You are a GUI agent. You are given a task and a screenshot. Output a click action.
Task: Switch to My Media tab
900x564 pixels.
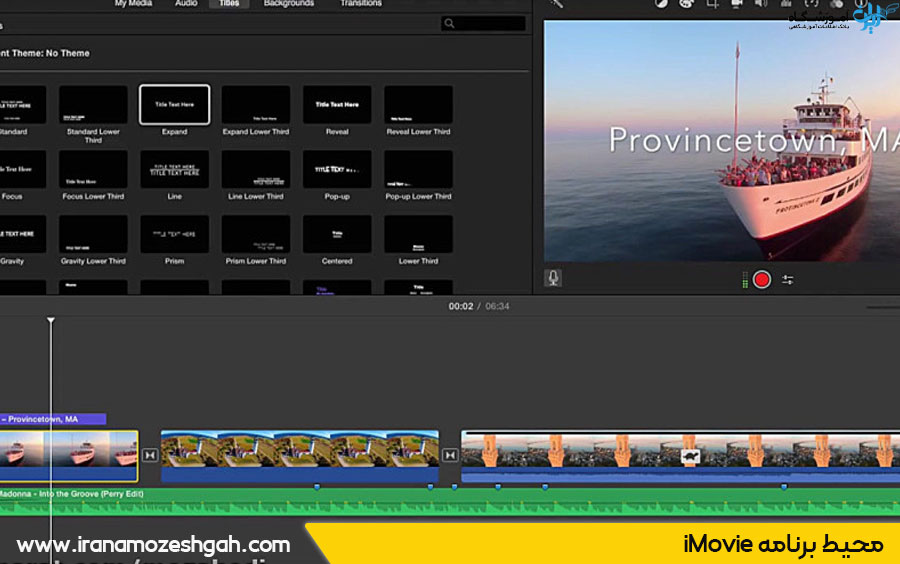pos(133,3)
